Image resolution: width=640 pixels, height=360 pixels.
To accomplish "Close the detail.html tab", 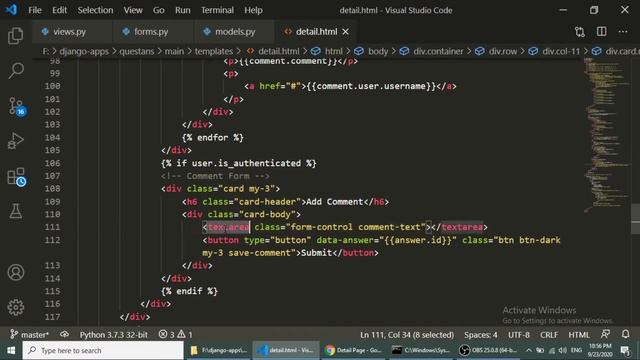I will click(345, 31).
